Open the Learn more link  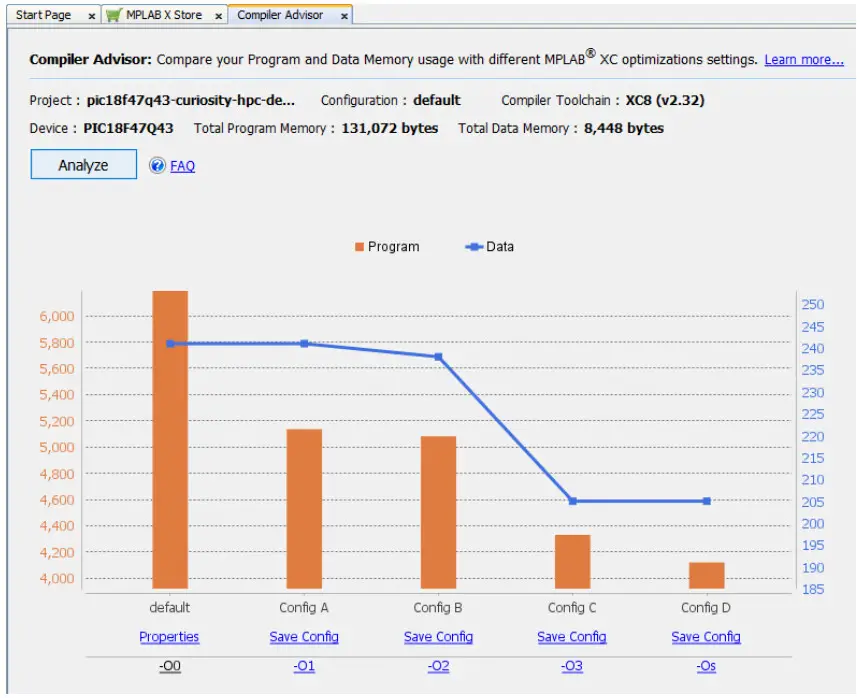[x=804, y=59]
